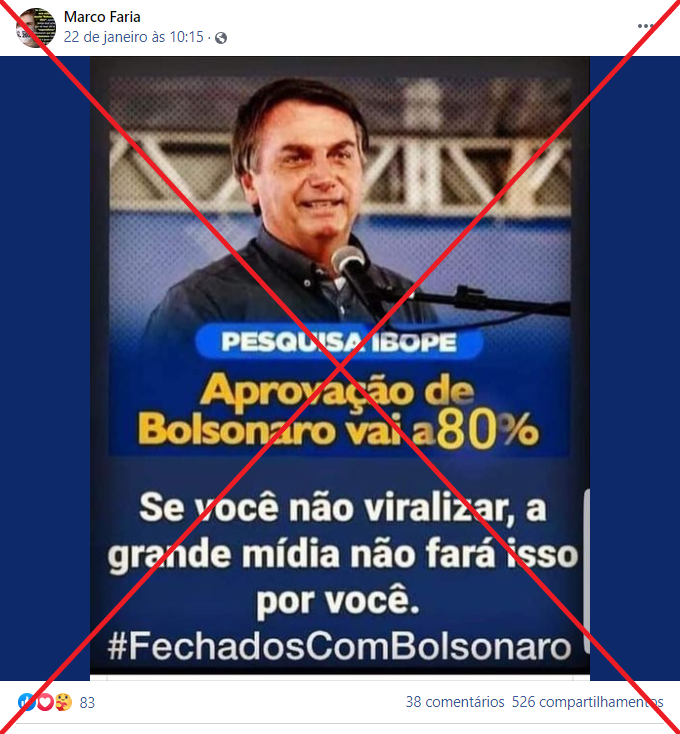This screenshot has width=680, height=734.
Task: Click the 'Se você não viralizar' caption text
Action: 342,508
